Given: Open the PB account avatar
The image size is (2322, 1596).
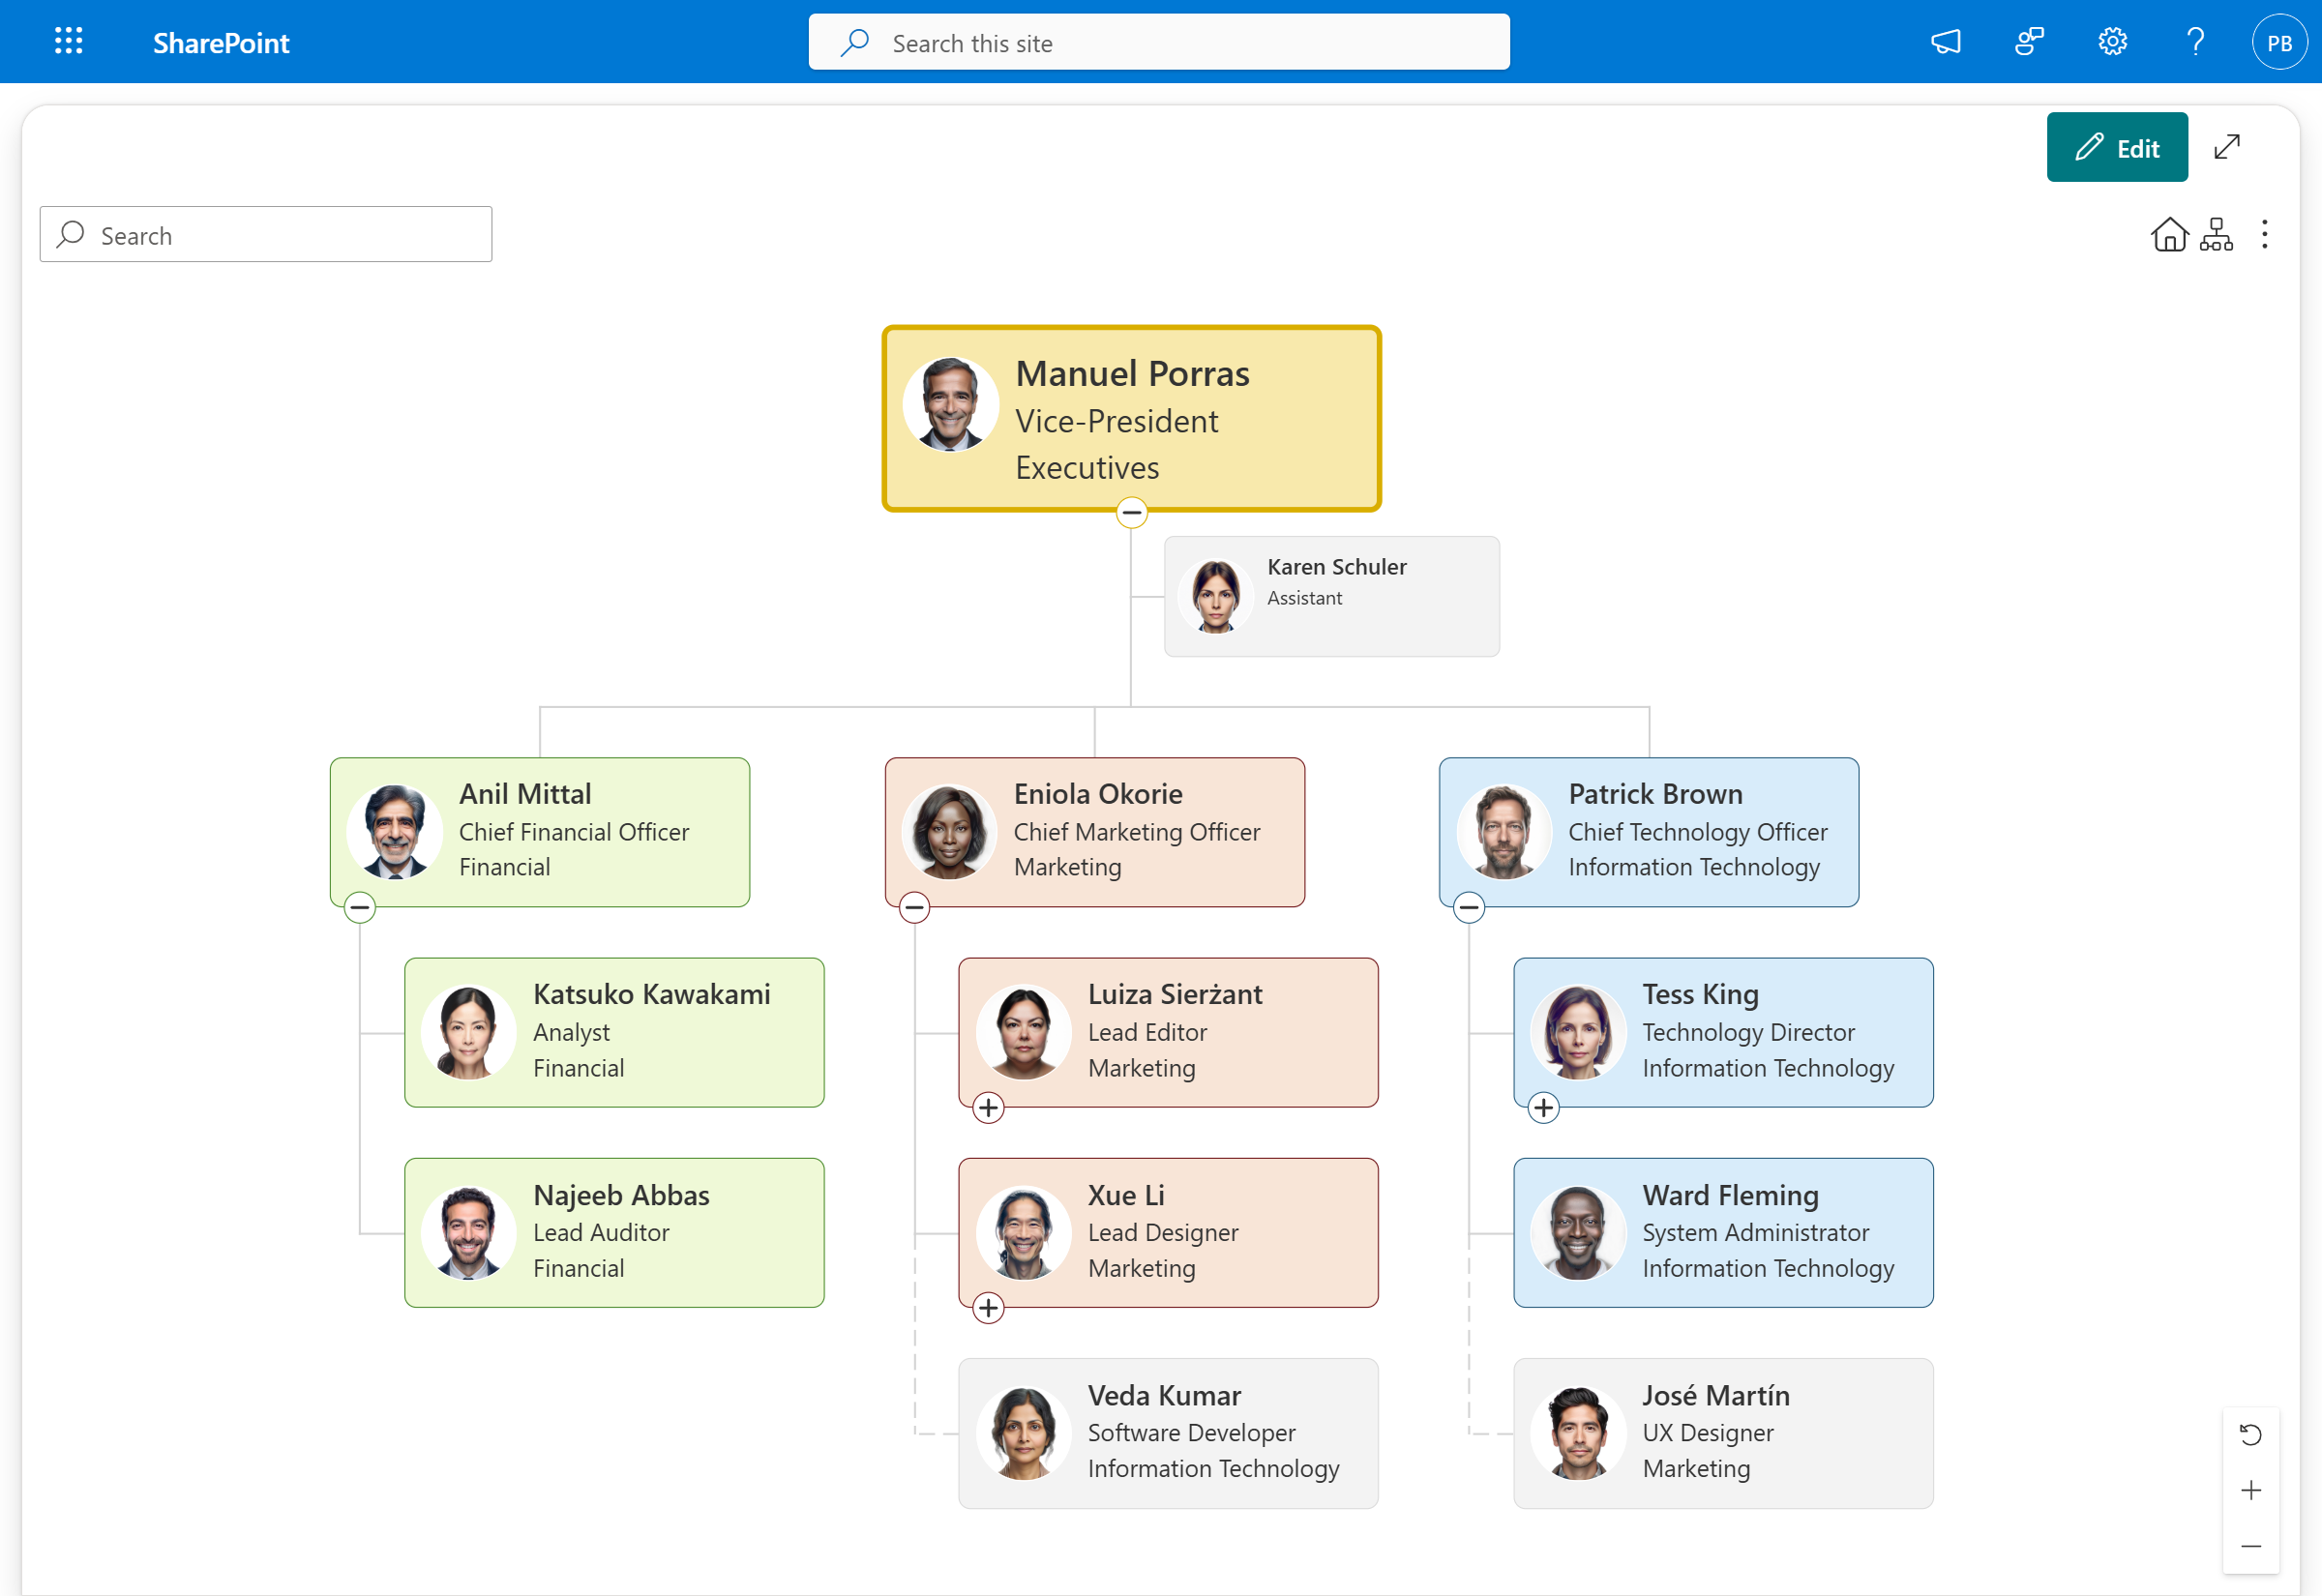Looking at the screenshot, I should point(2279,42).
